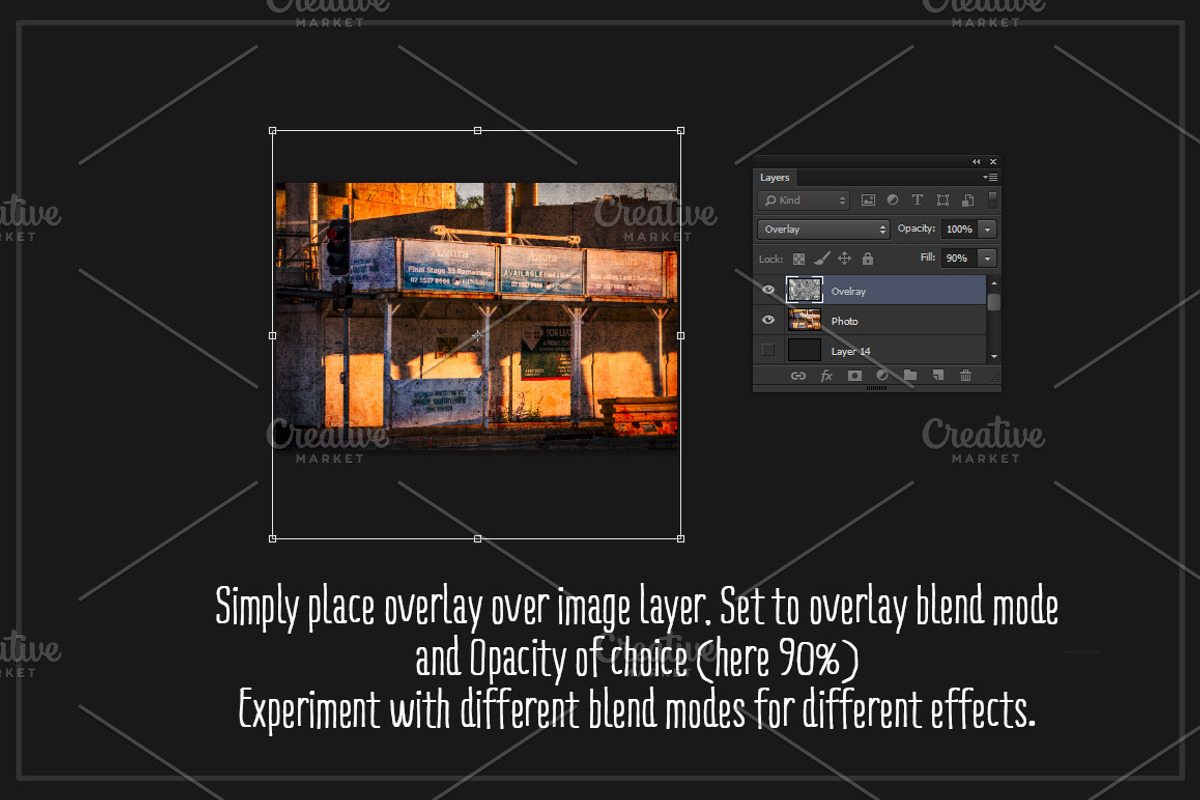The image size is (1200, 800).
Task: Create new fill or adjustment layer
Action: click(x=883, y=376)
